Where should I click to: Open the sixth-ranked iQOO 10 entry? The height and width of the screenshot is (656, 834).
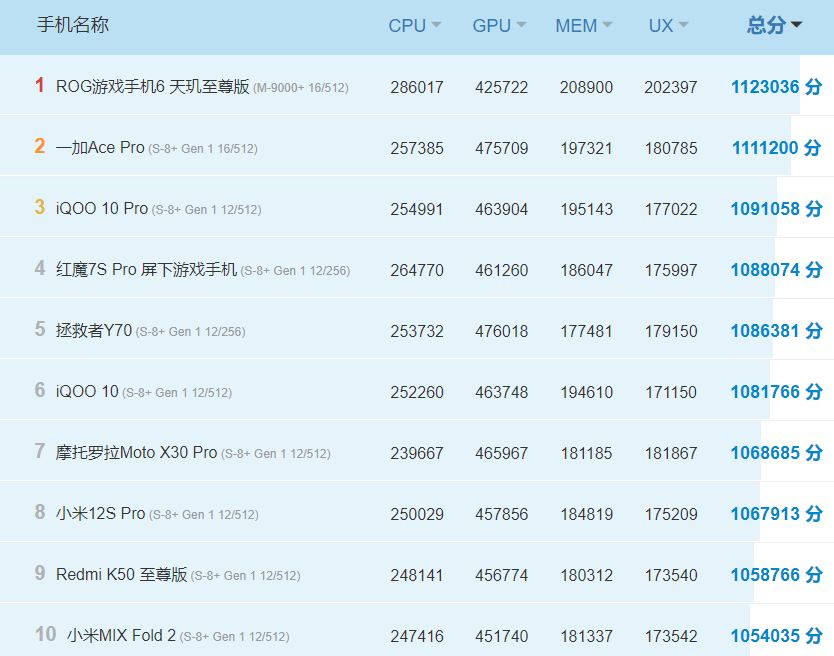click(87, 392)
